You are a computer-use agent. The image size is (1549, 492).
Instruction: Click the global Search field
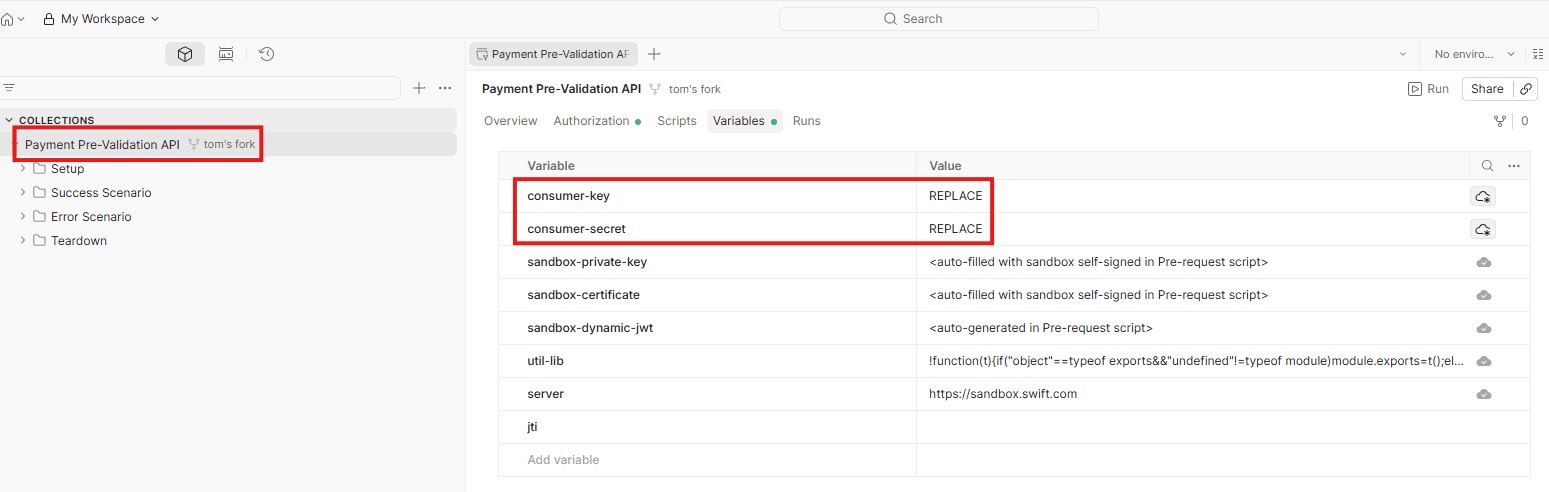pos(938,19)
